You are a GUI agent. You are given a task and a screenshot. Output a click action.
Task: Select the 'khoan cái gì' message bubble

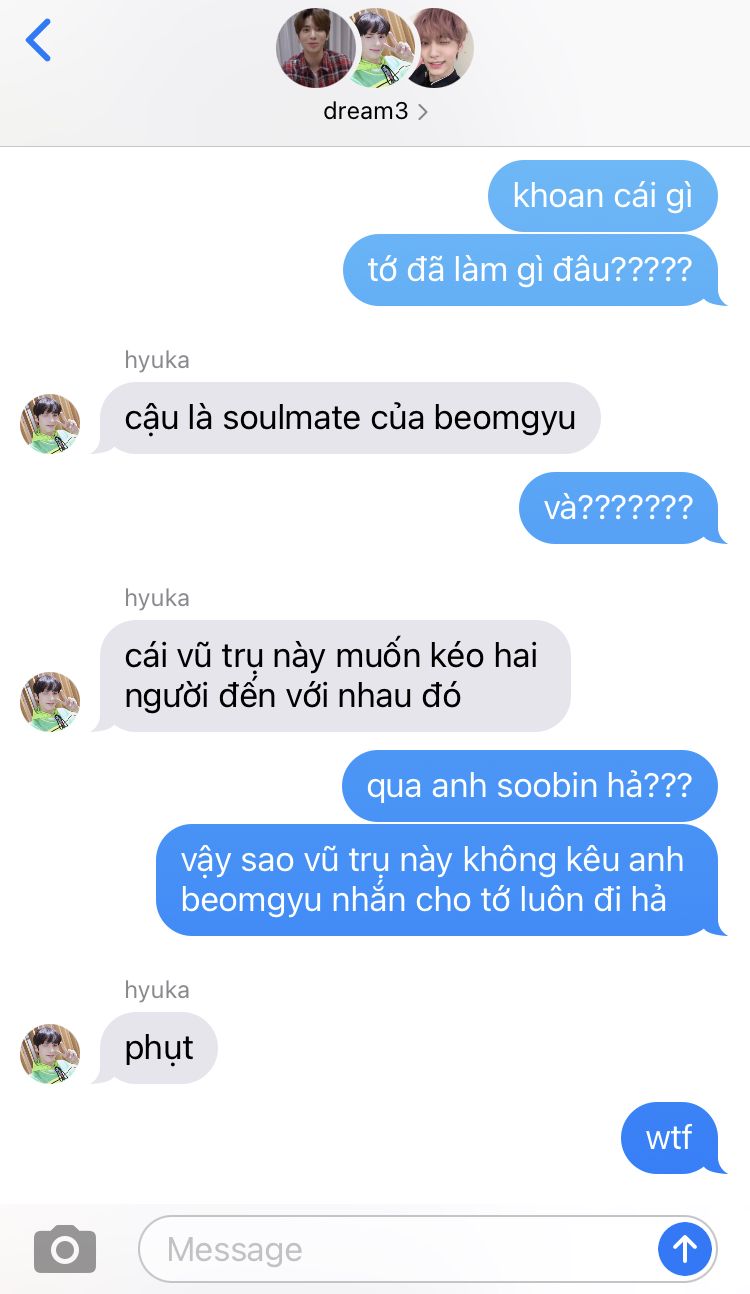[603, 196]
